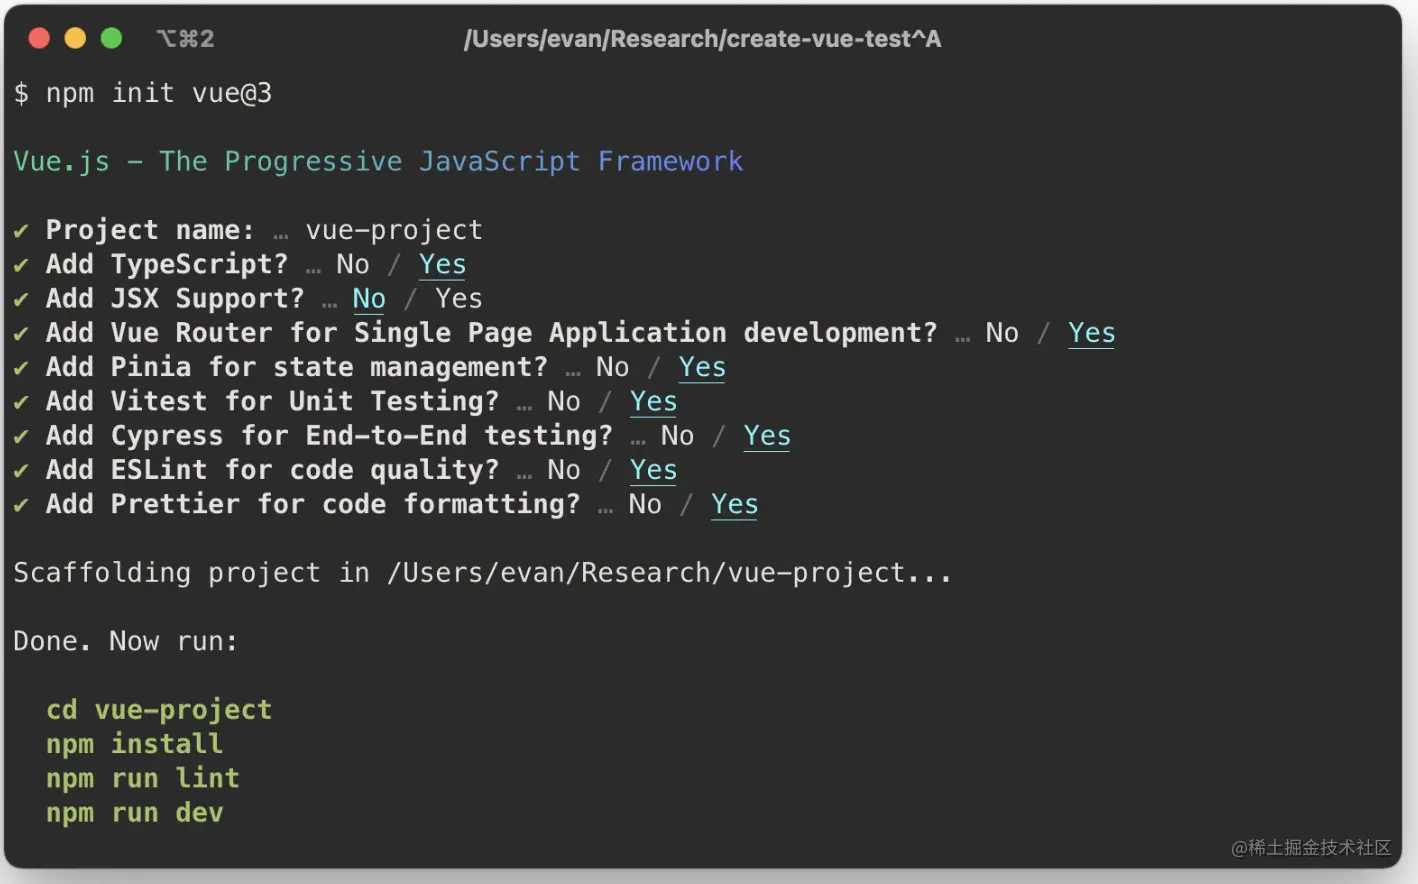Click the green zoom window button
Viewport: 1418px width, 884px height.
pos(111,38)
